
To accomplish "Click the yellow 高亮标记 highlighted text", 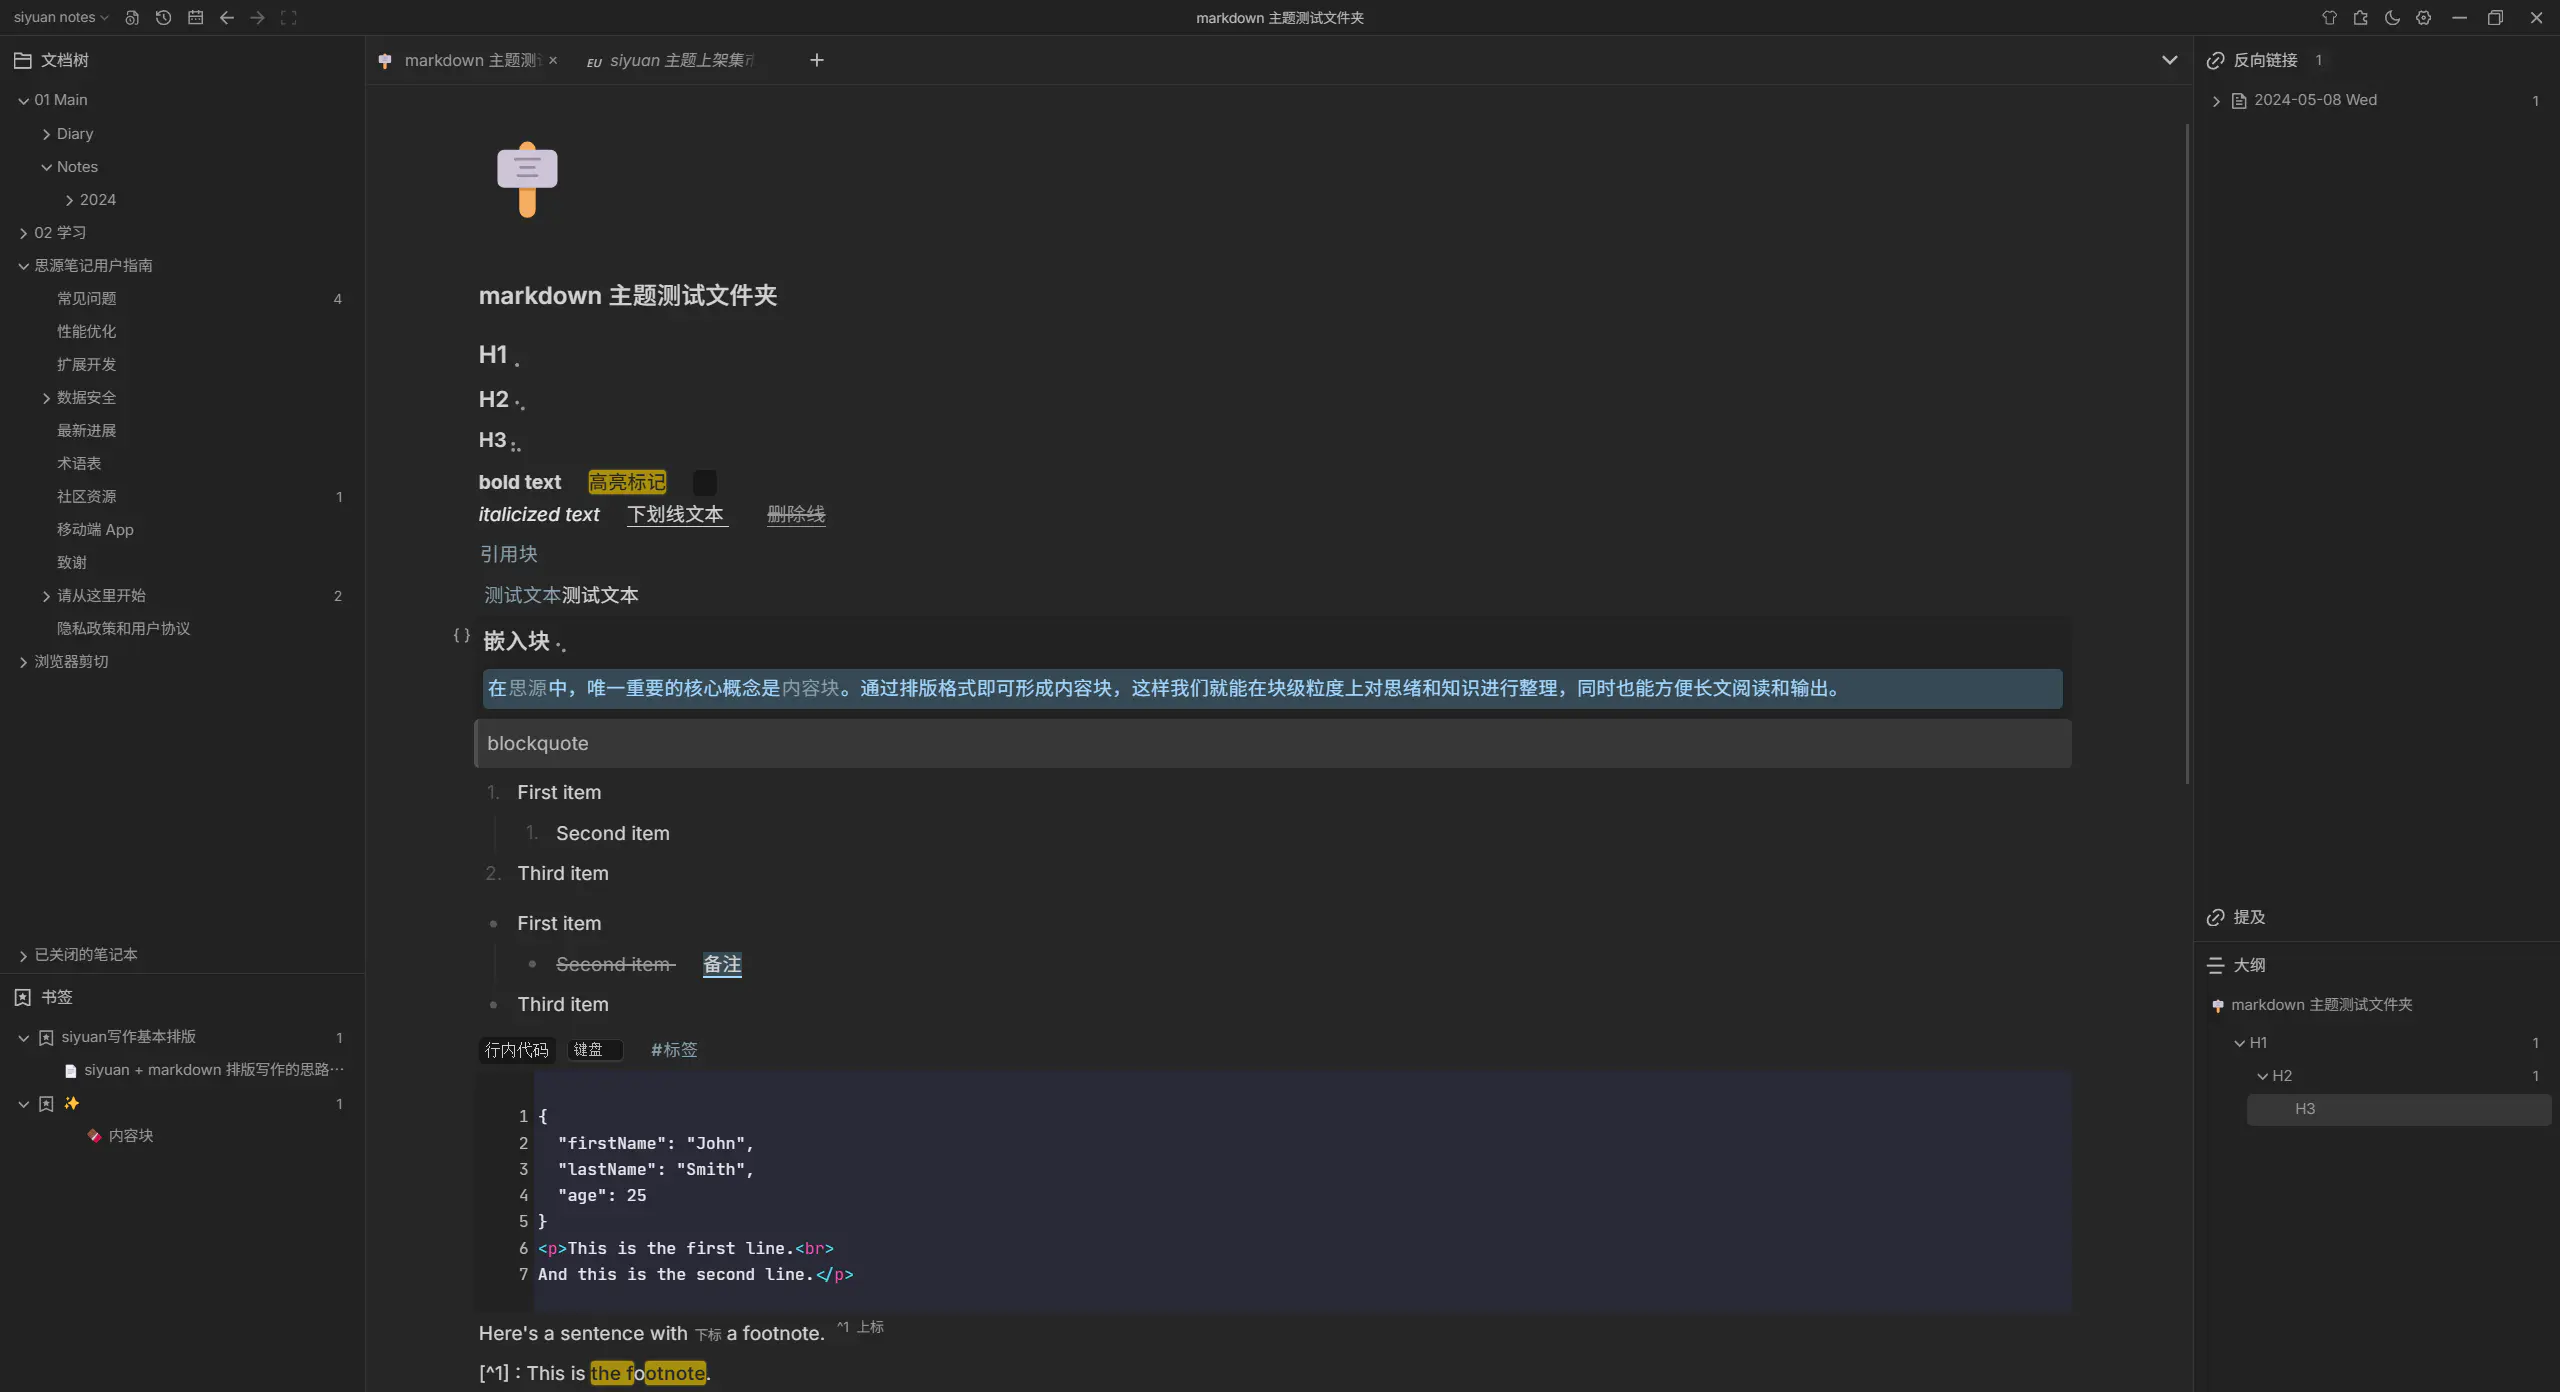I will point(626,483).
